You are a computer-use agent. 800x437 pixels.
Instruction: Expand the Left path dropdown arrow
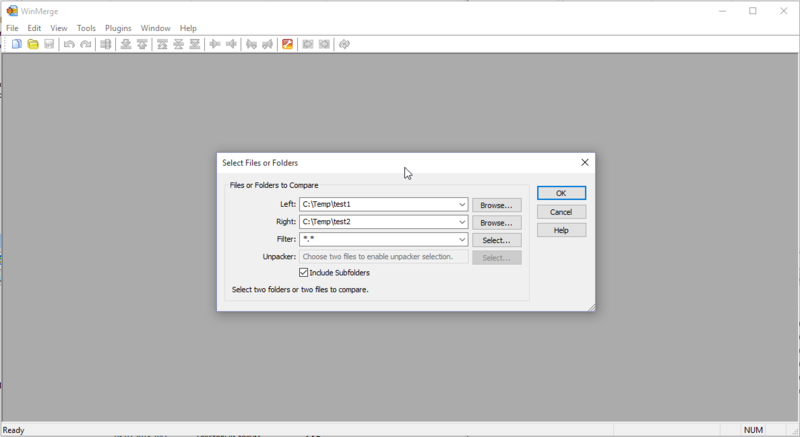pos(462,204)
